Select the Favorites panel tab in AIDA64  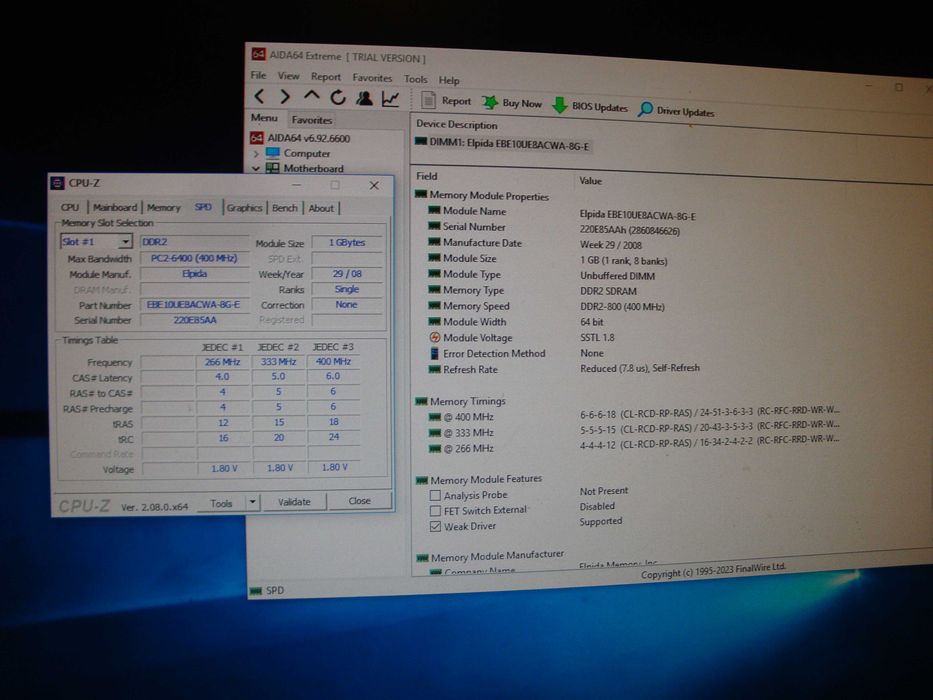point(312,120)
